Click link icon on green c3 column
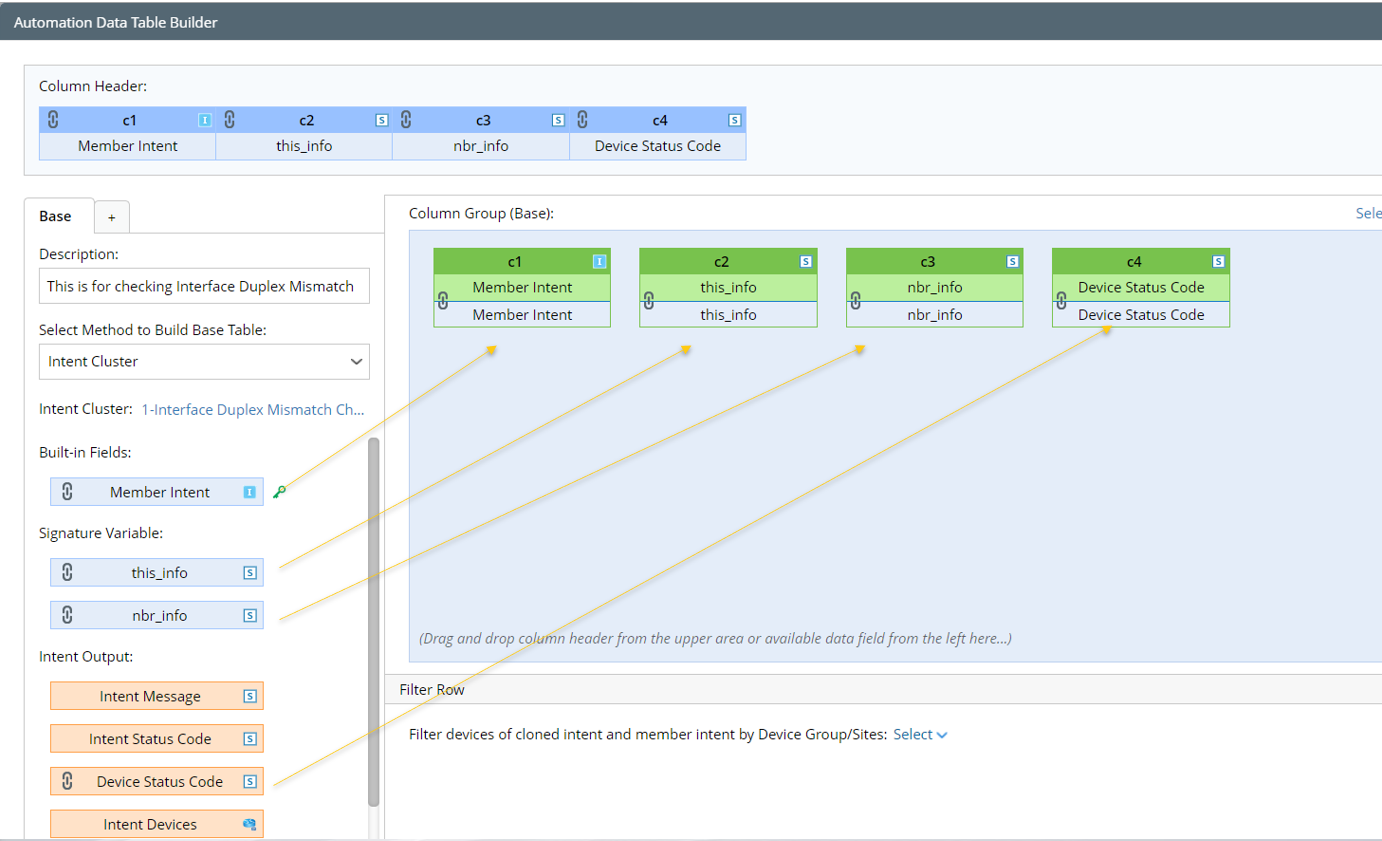This screenshot has width=1382, height=841. (855, 300)
